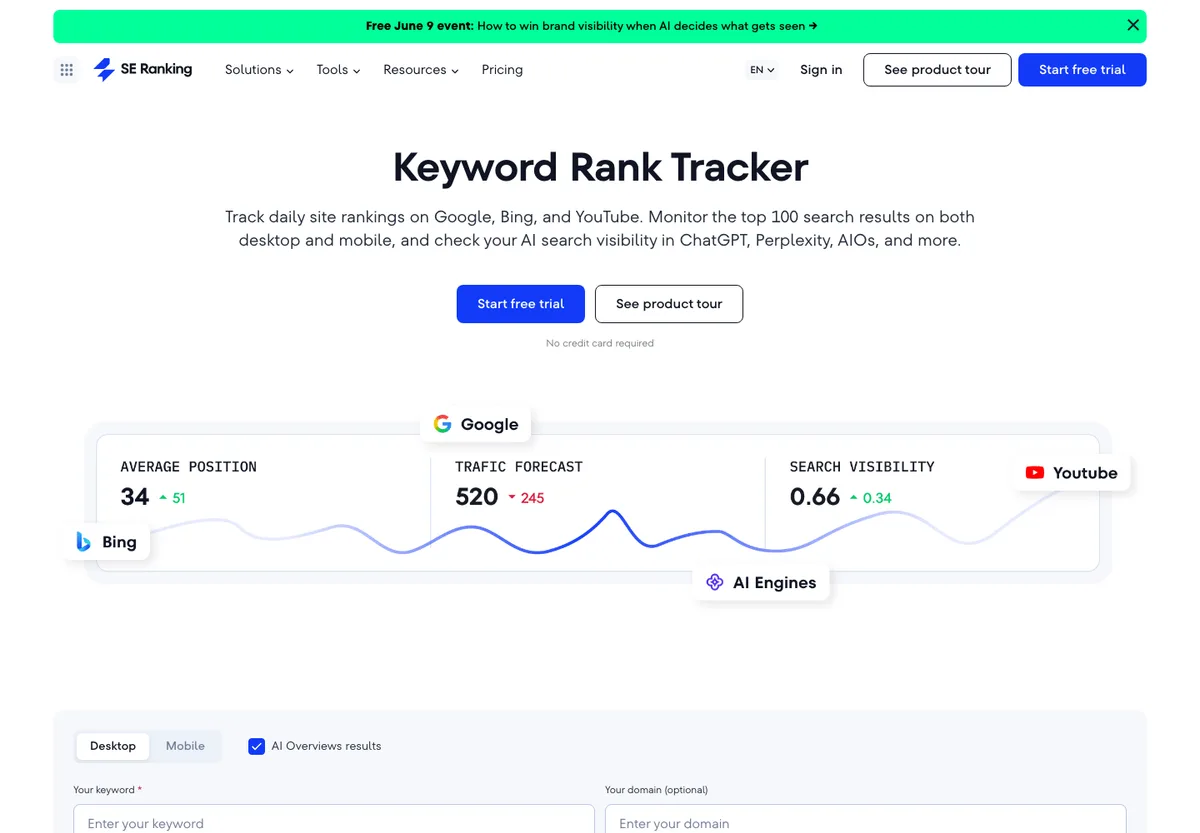Viewport: 1200px width, 833px height.
Task: Click Sign in
Action: [821, 70]
